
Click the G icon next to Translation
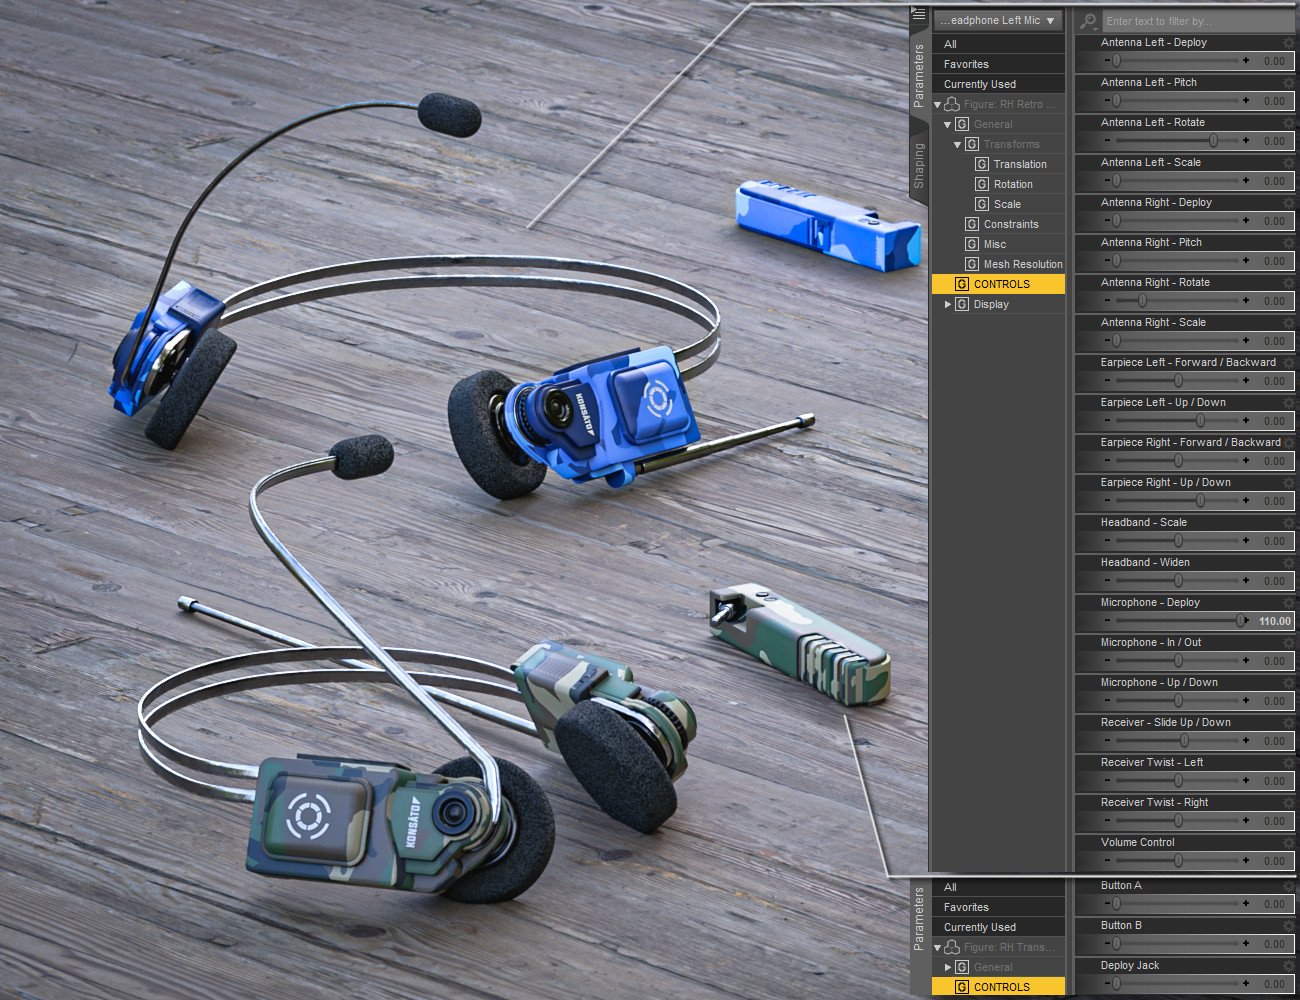983,163
